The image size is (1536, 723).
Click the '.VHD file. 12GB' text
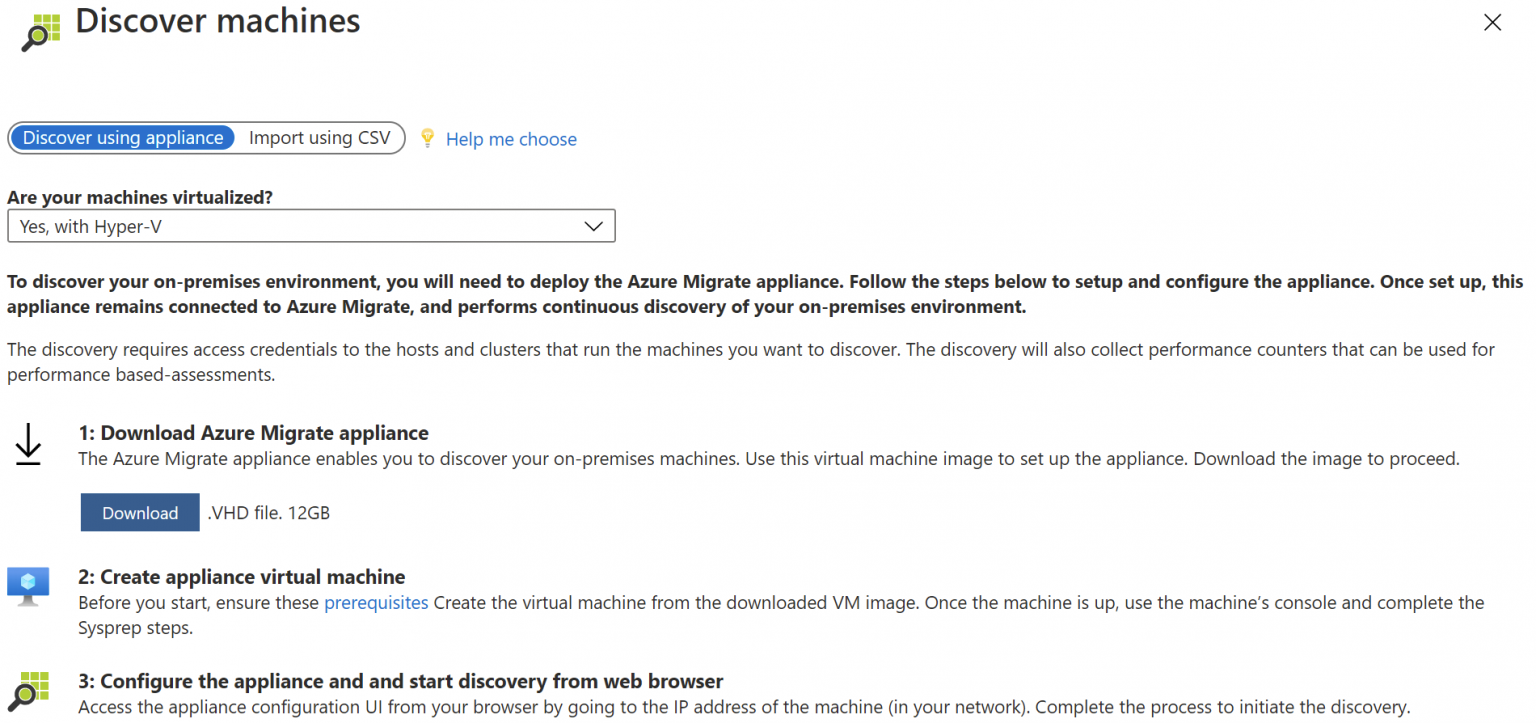[269, 513]
